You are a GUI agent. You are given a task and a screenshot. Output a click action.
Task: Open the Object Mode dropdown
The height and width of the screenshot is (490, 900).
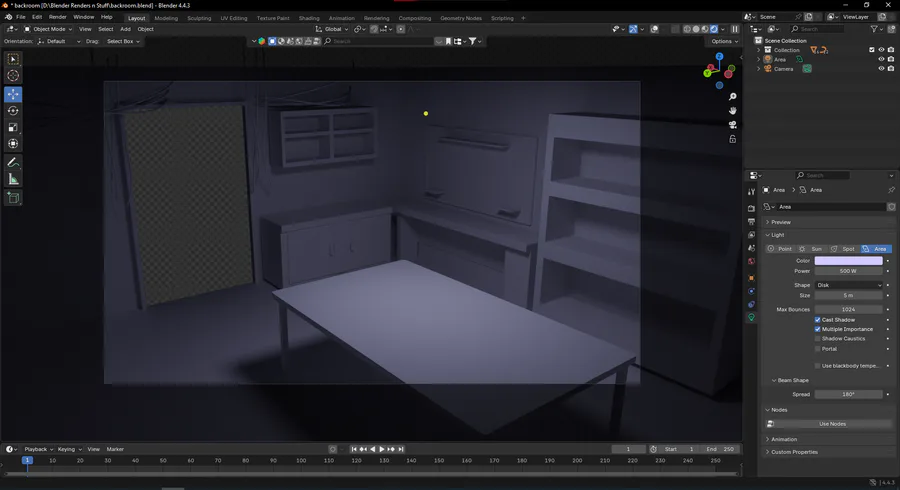tap(48, 29)
